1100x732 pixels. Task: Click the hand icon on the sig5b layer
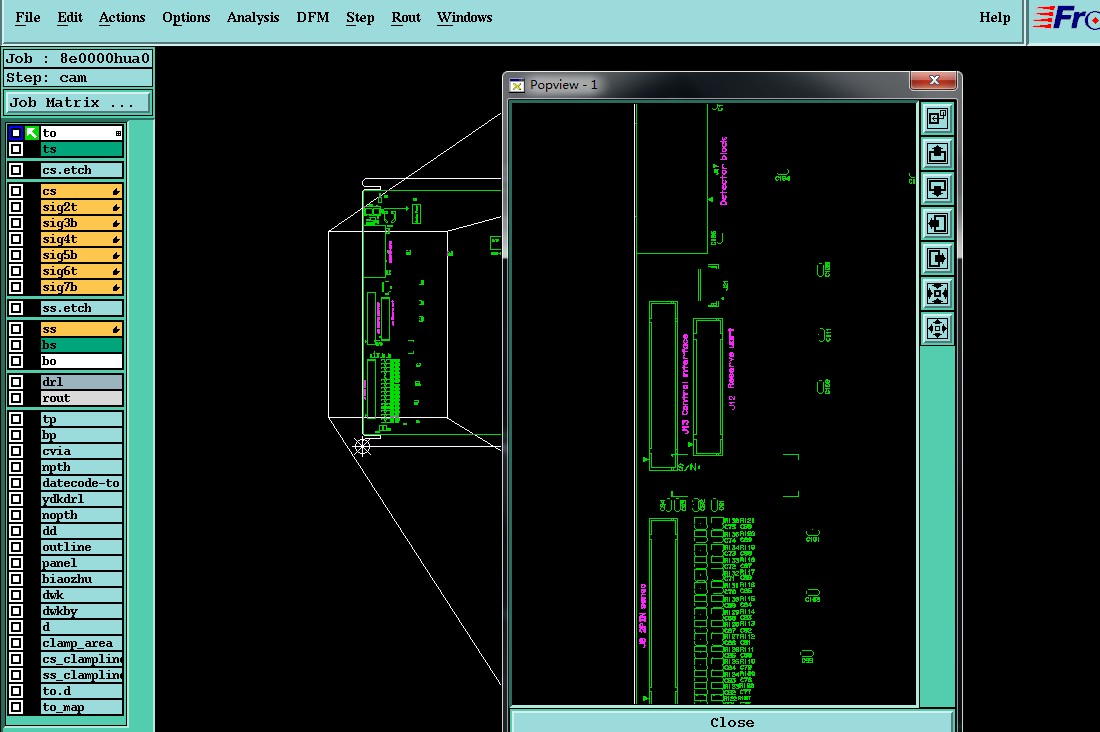(x=116, y=255)
